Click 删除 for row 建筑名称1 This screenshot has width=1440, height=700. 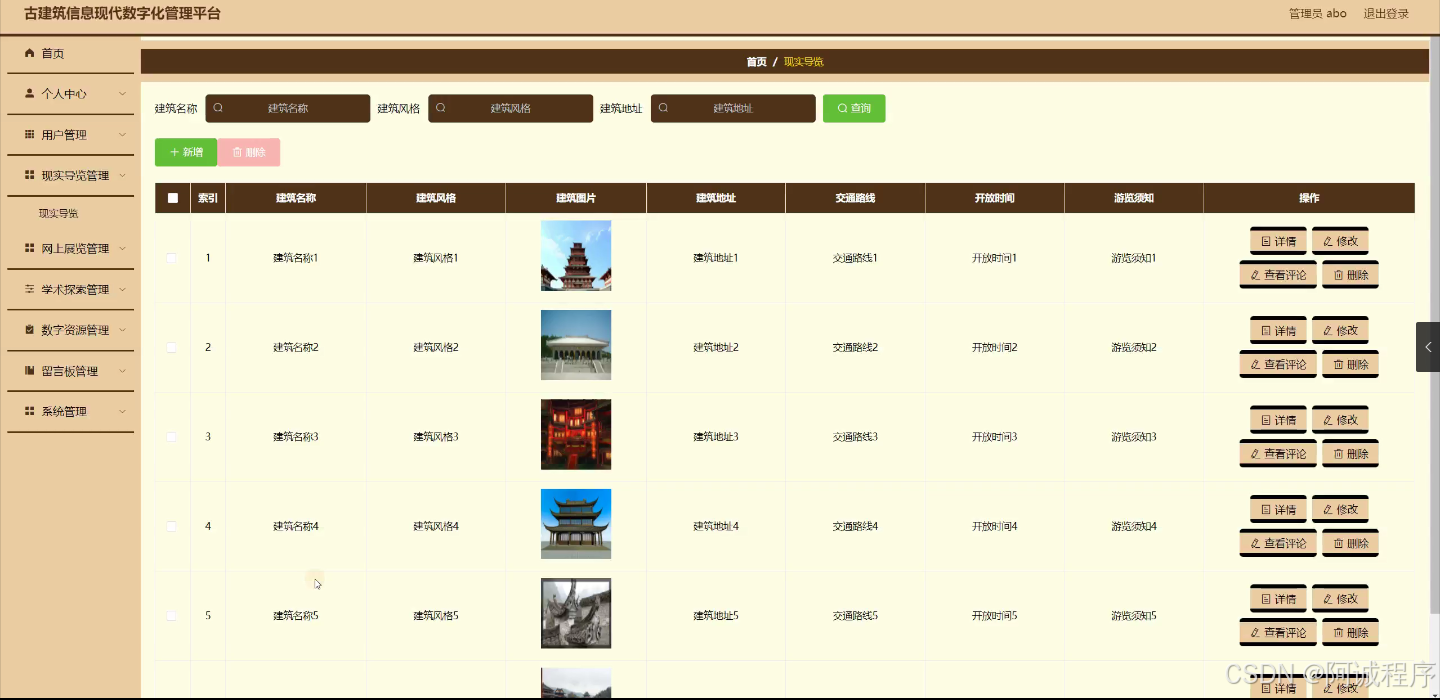1350,275
